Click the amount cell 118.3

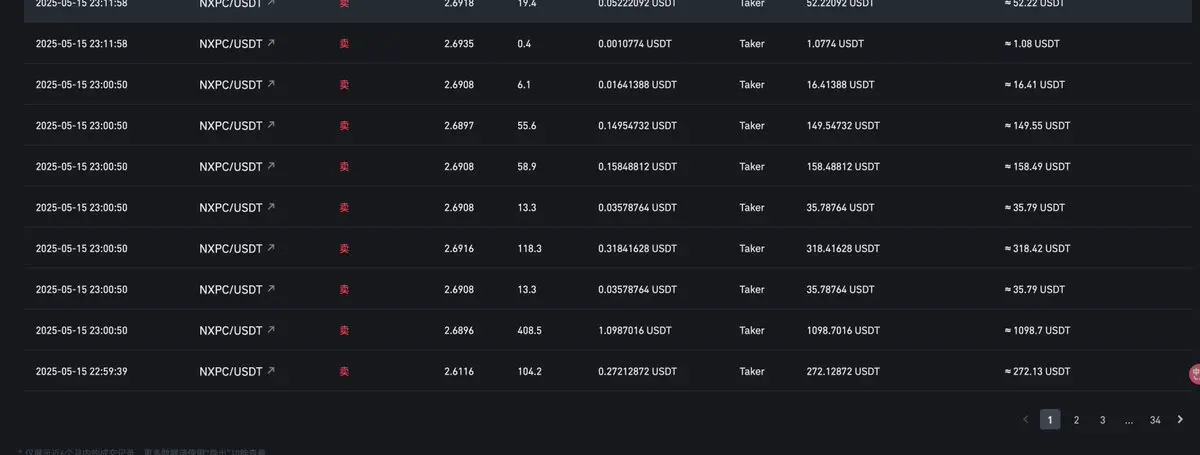[529, 248]
